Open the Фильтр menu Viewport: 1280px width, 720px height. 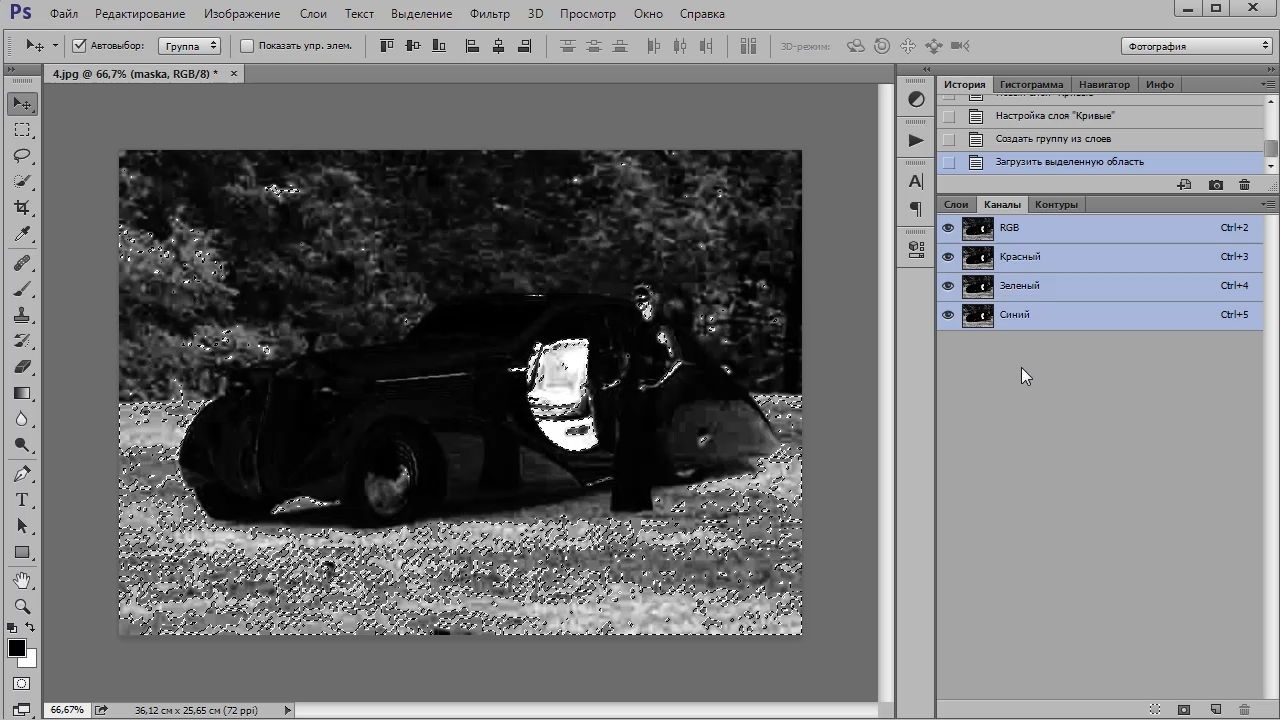click(x=489, y=14)
